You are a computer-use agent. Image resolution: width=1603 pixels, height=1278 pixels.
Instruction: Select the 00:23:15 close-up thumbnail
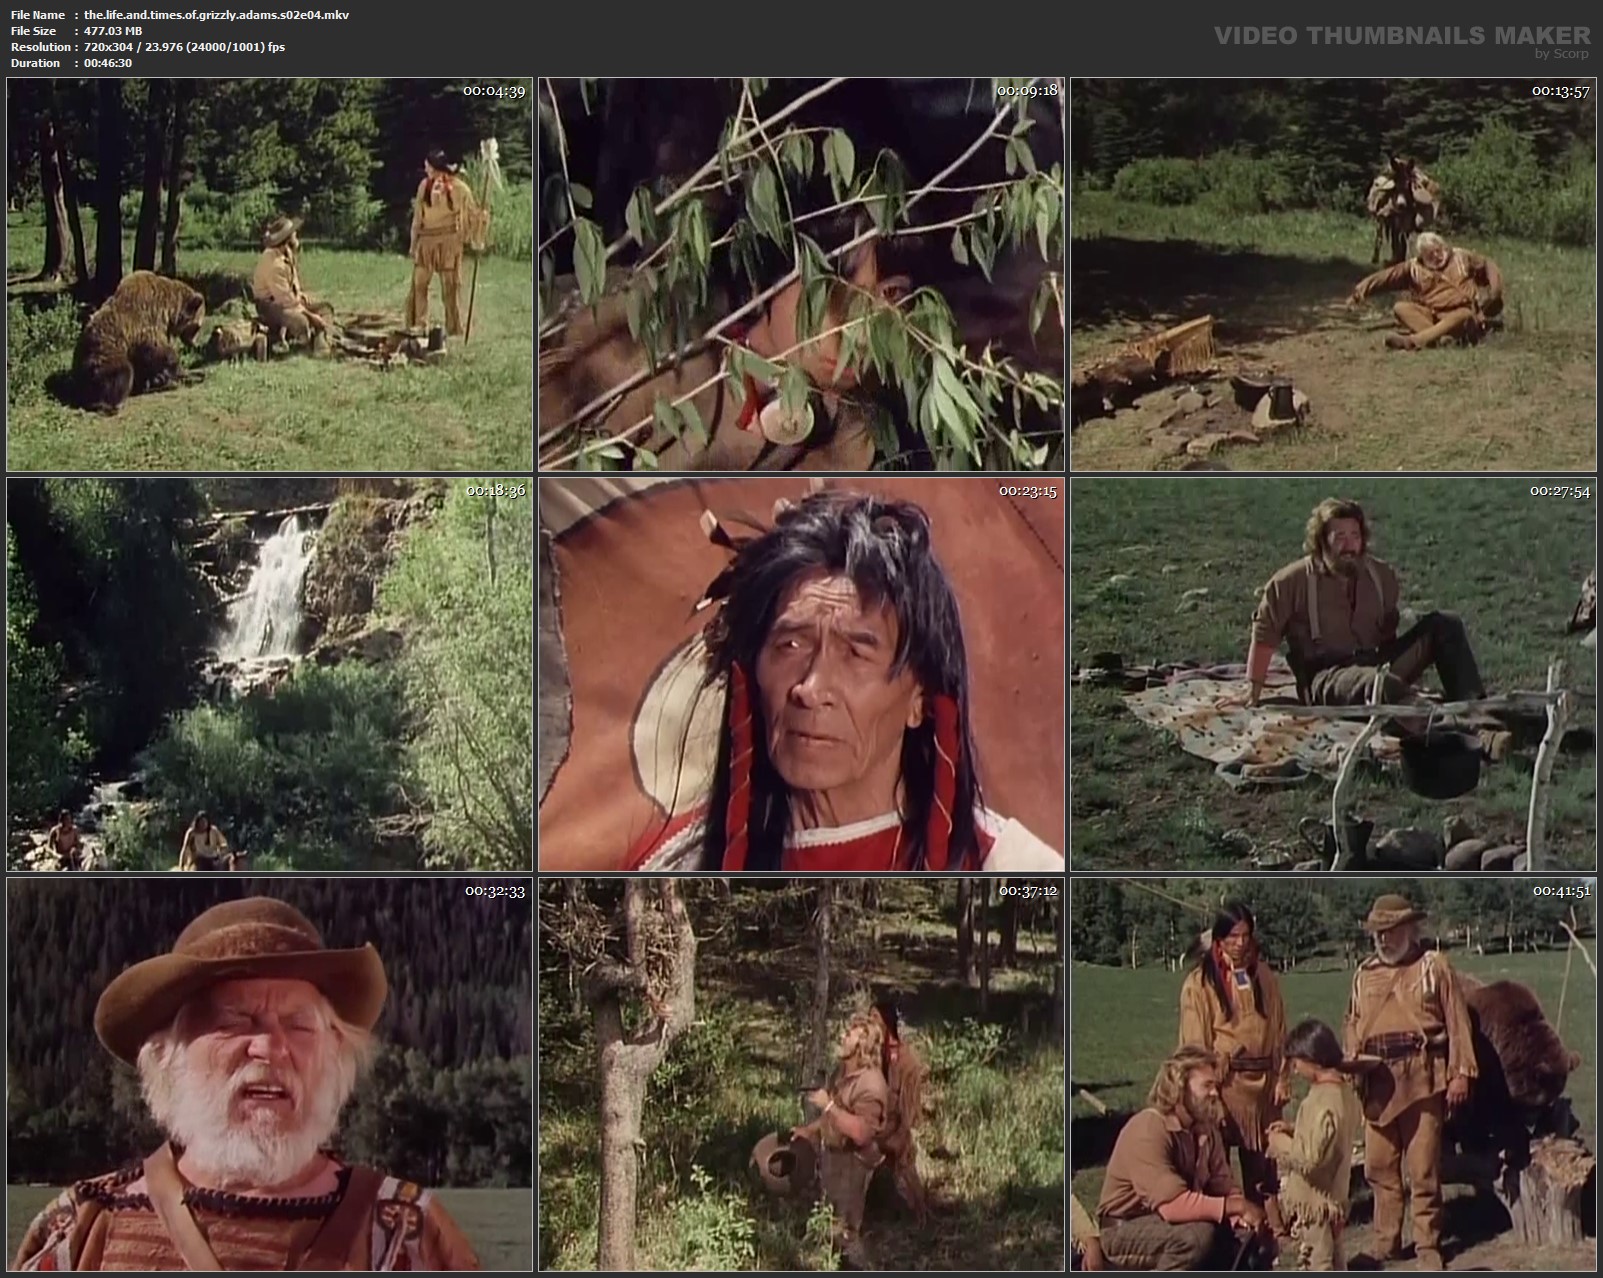(x=801, y=674)
